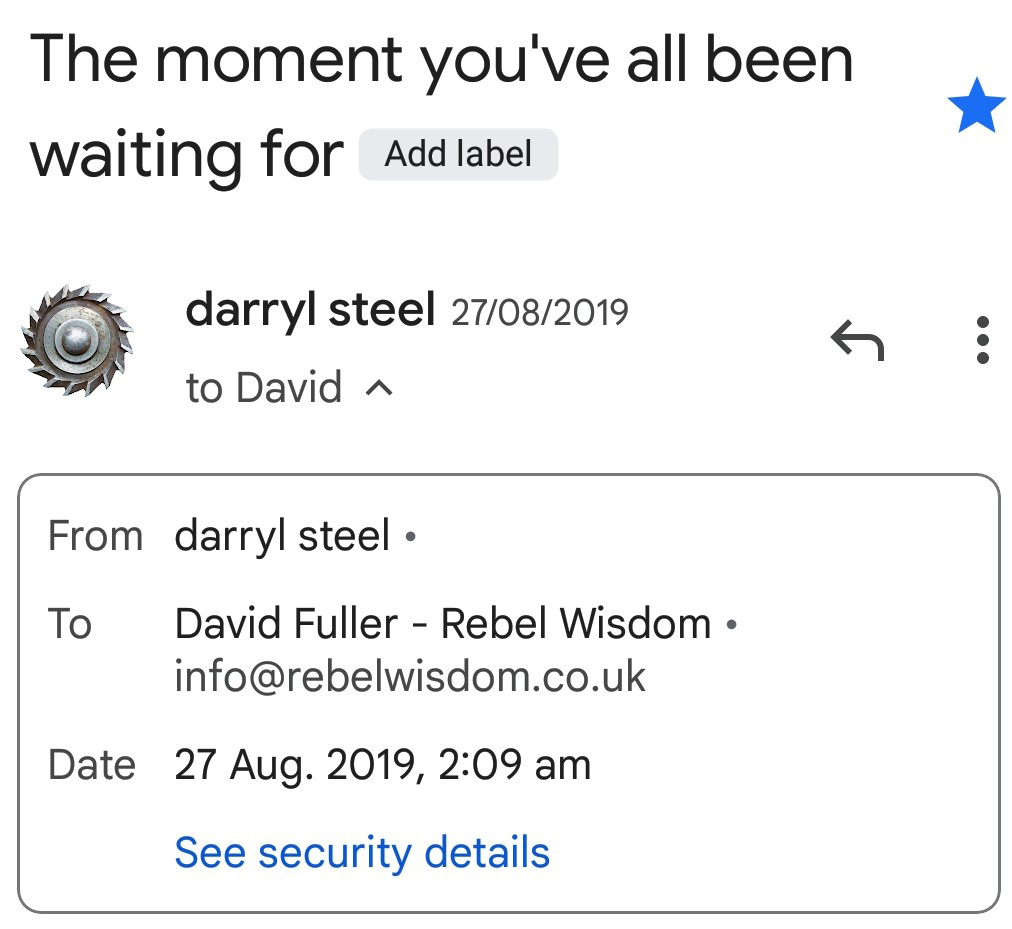Click the 'Date' field label
Image resolution: width=1012 pixels, height=929 pixels.
pyautogui.click(x=91, y=765)
